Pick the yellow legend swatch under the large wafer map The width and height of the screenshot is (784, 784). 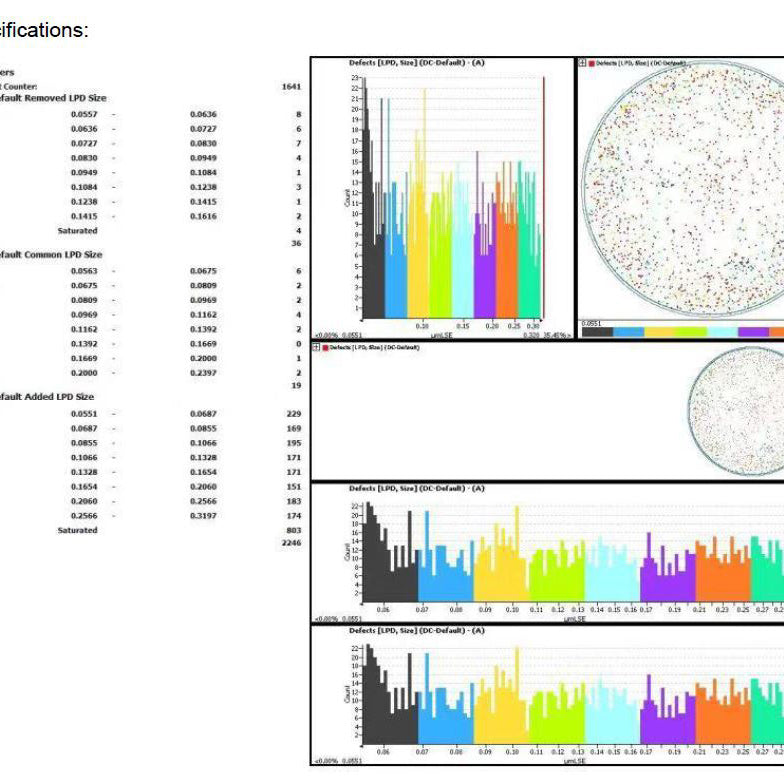pyautogui.click(x=660, y=332)
